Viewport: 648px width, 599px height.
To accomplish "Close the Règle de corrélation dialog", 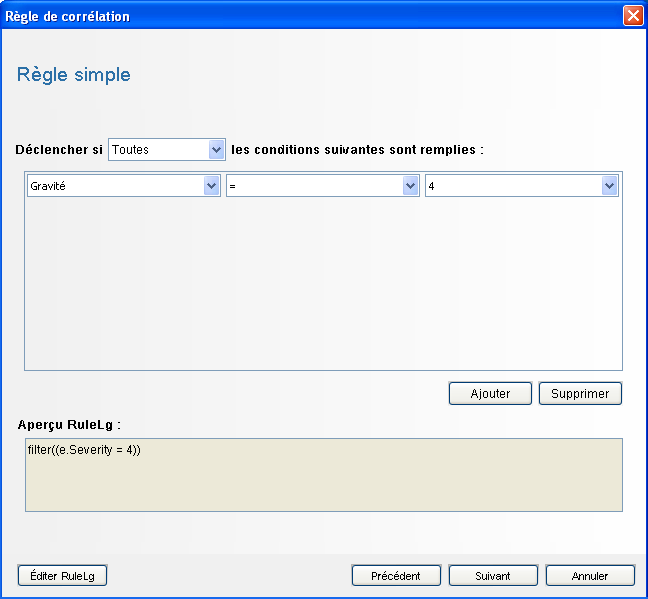I will click(632, 16).
